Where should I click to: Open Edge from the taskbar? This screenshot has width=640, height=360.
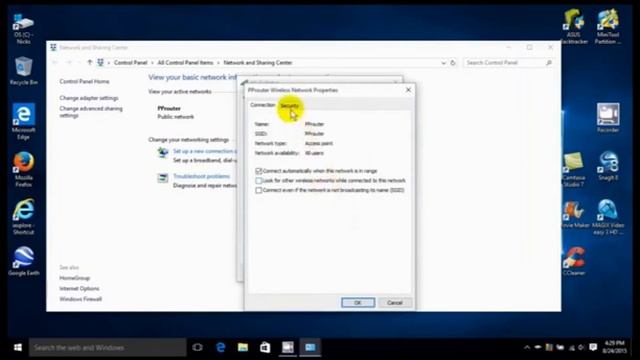click(x=220, y=347)
